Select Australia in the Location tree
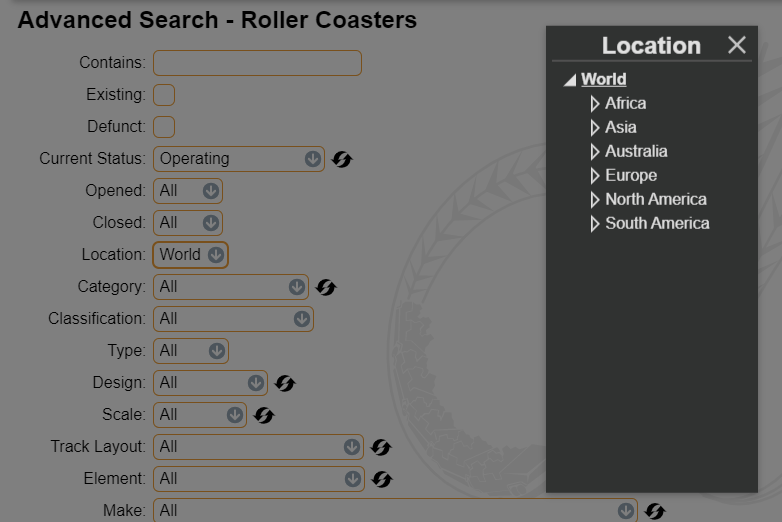This screenshot has width=782, height=522. [636, 151]
